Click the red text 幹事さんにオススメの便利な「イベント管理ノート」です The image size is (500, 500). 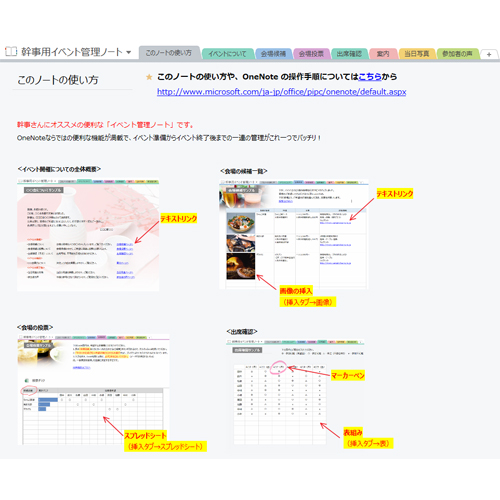[105, 125]
